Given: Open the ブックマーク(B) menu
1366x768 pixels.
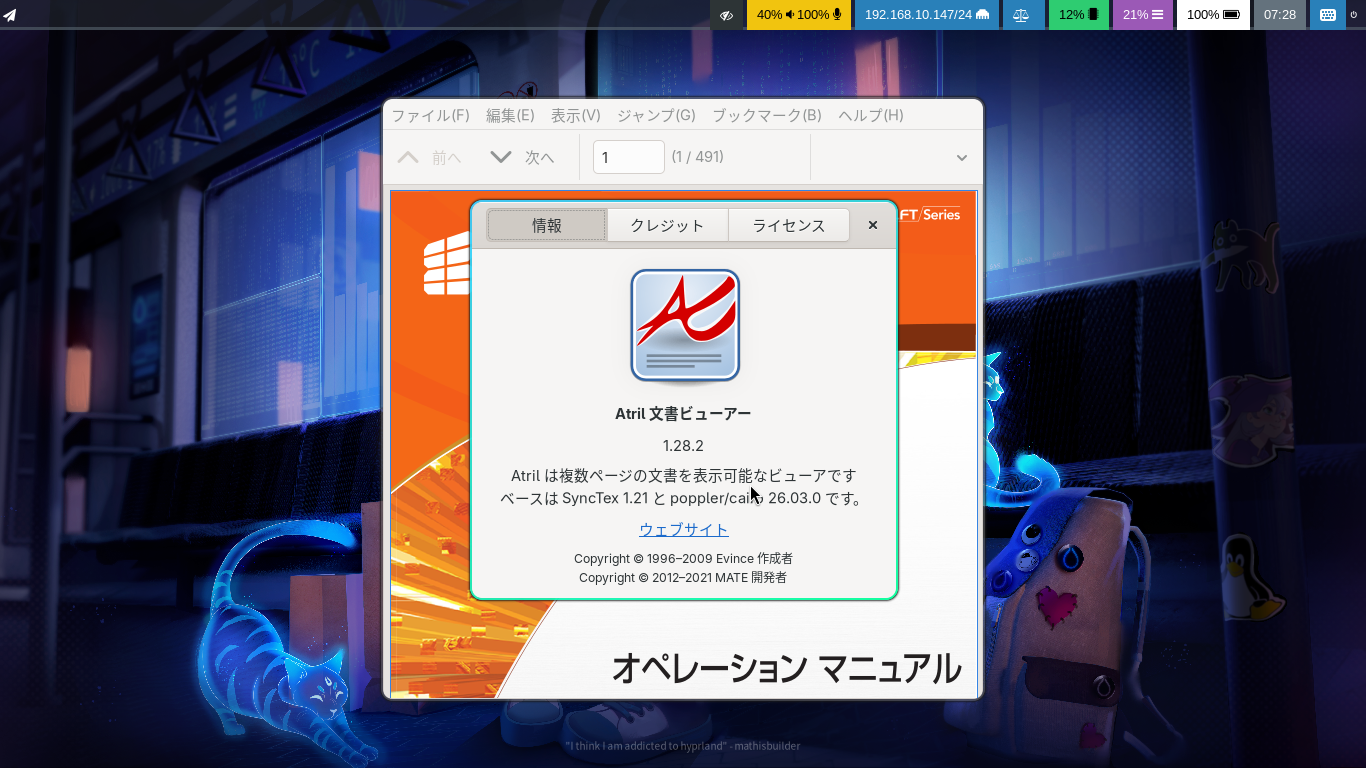Looking at the screenshot, I should point(767,115).
